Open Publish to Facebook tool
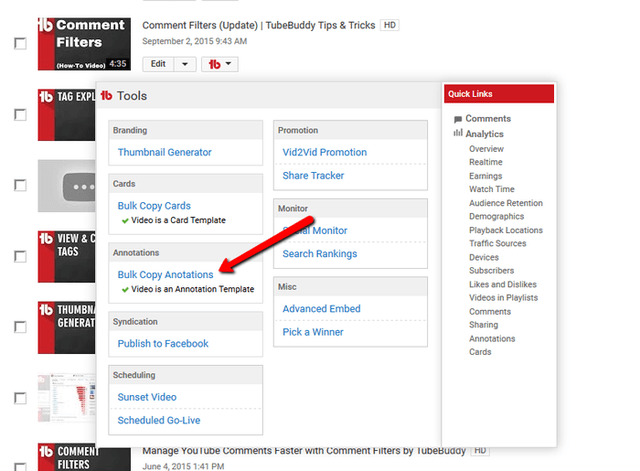640x471 pixels. [163, 344]
